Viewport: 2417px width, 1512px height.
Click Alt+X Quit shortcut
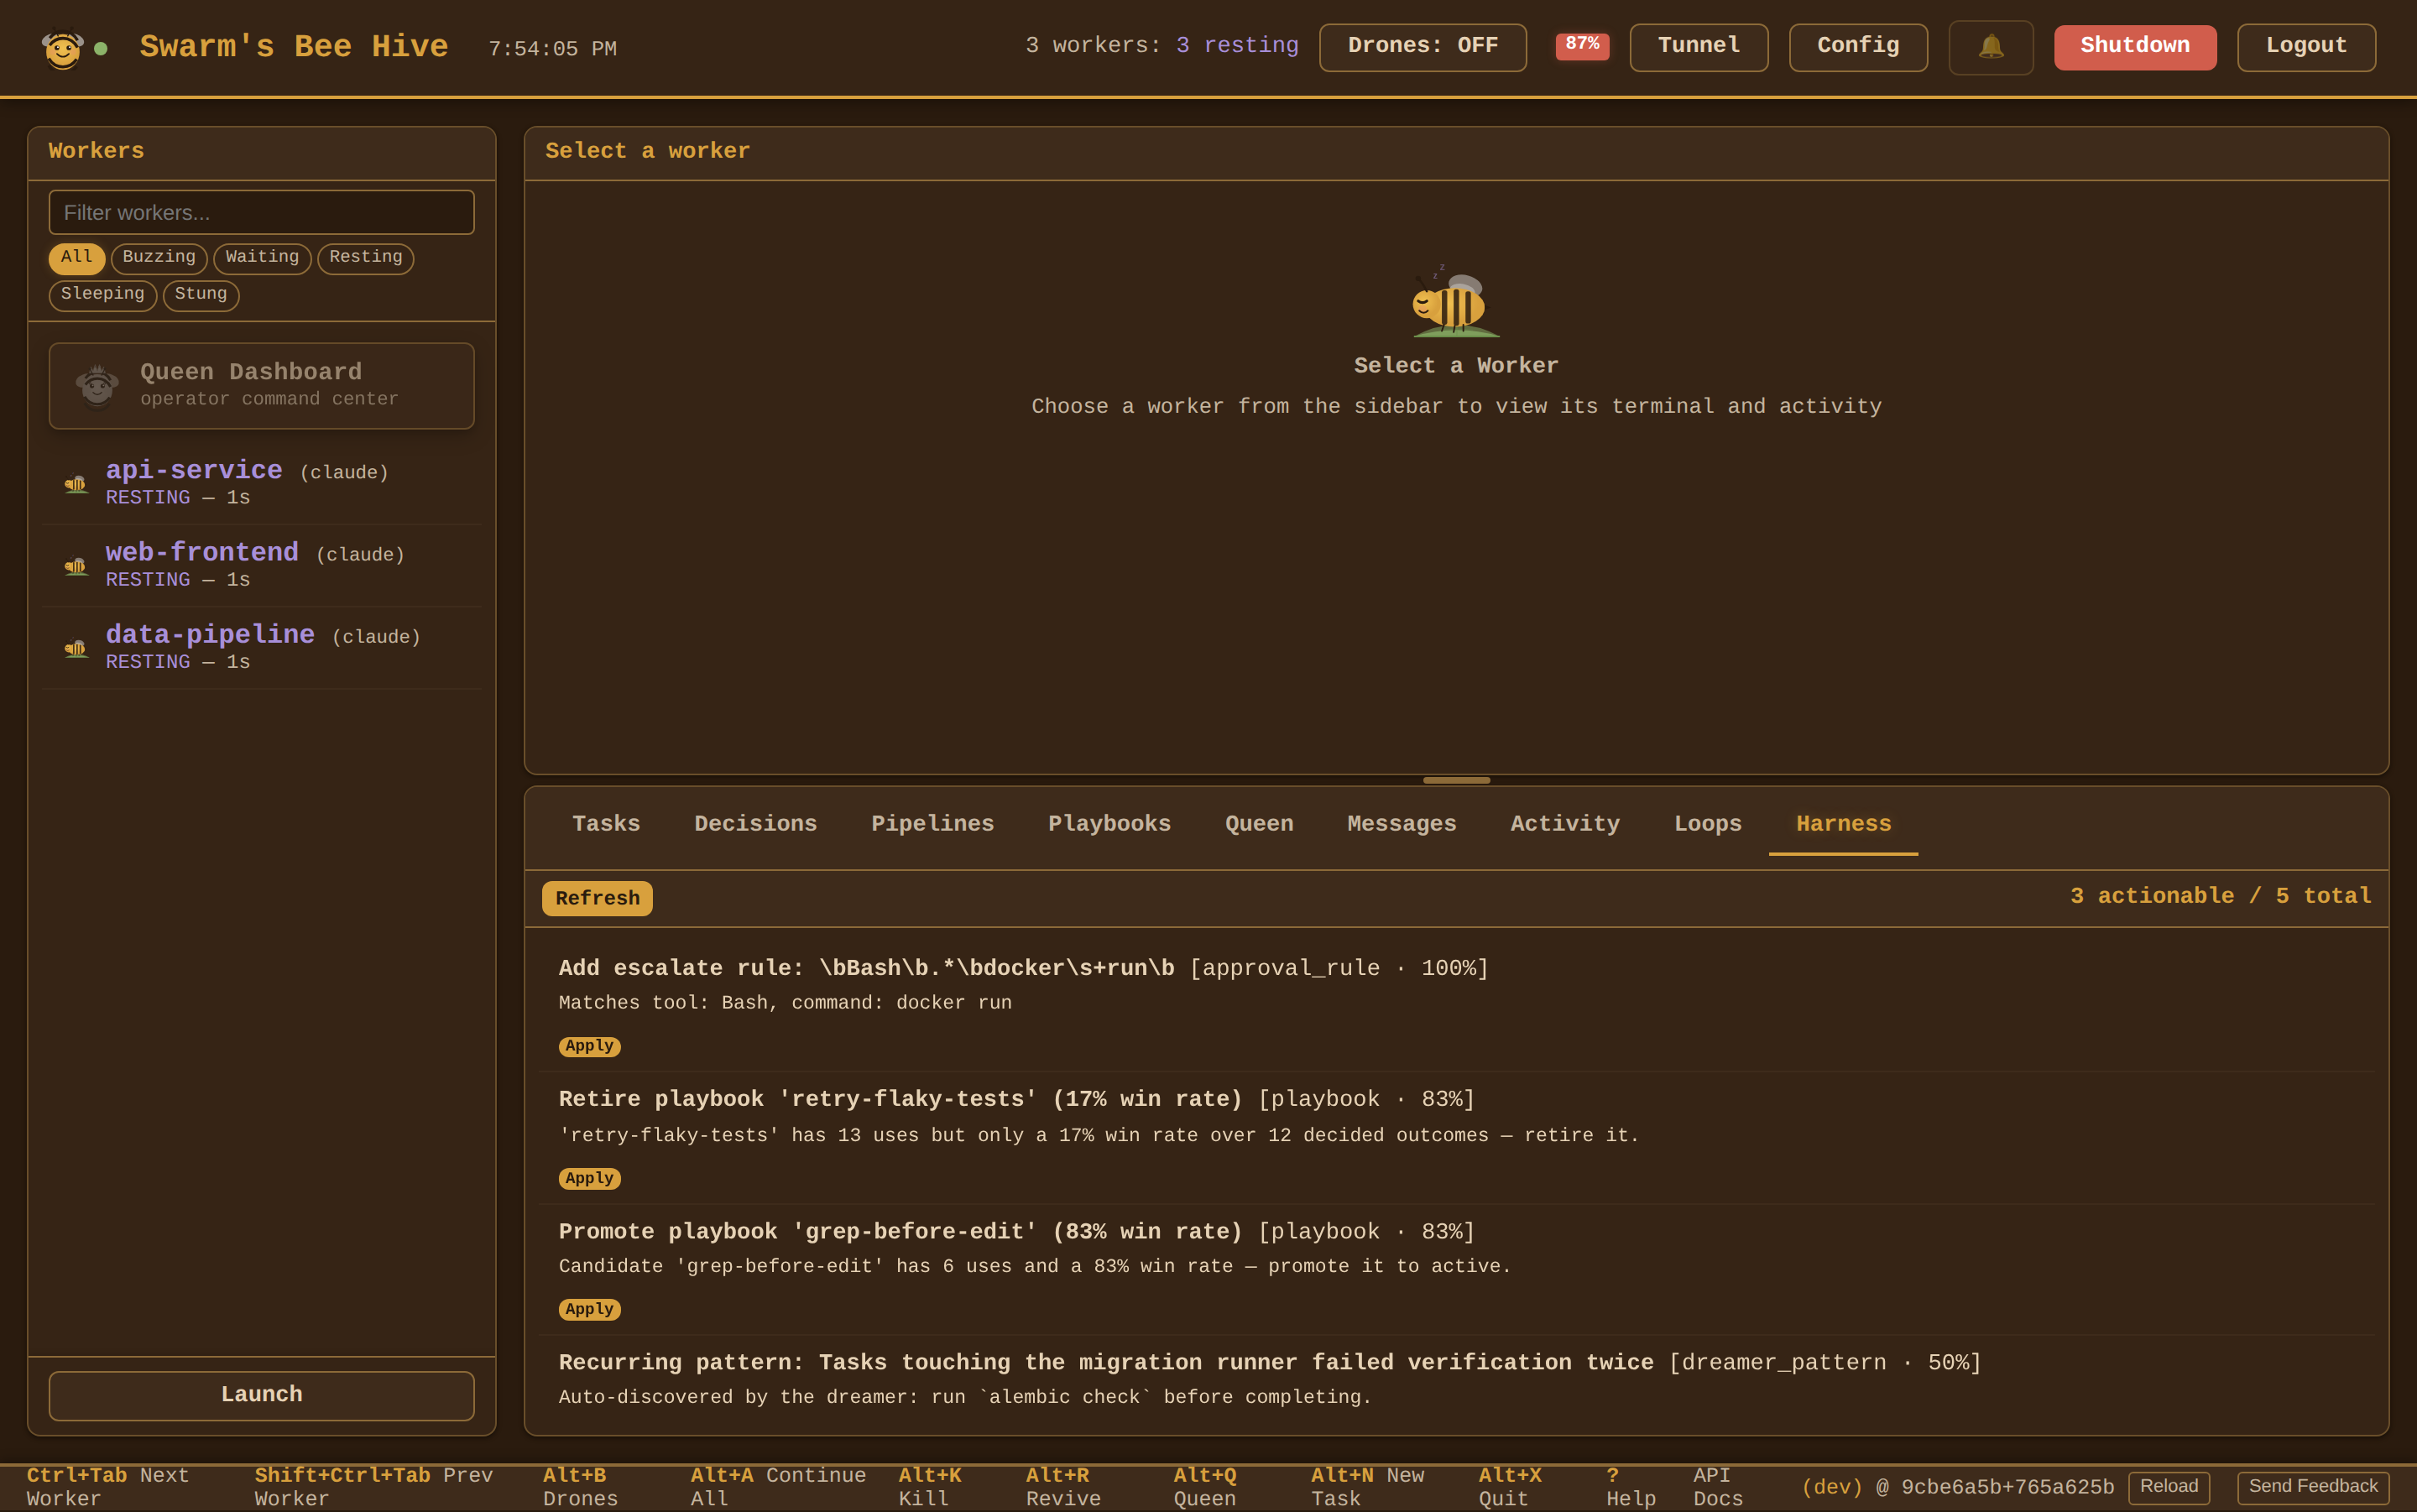[1510, 1487]
